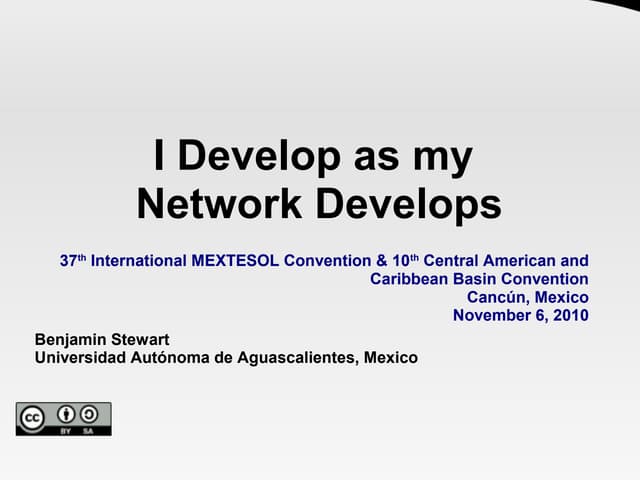640x480 pixels.
Task: Click the "37th International" text in the subtitle
Action: [122, 261]
